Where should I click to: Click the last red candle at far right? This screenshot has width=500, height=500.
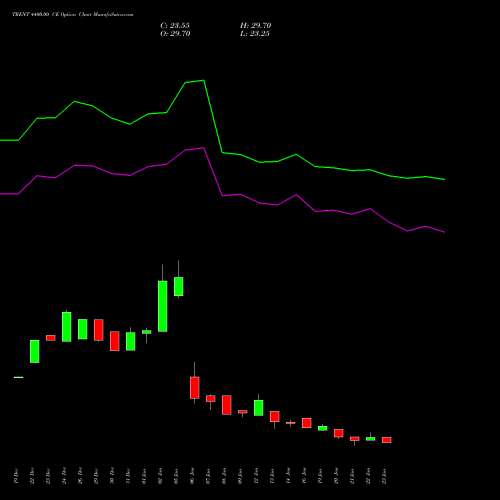pos(387,440)
